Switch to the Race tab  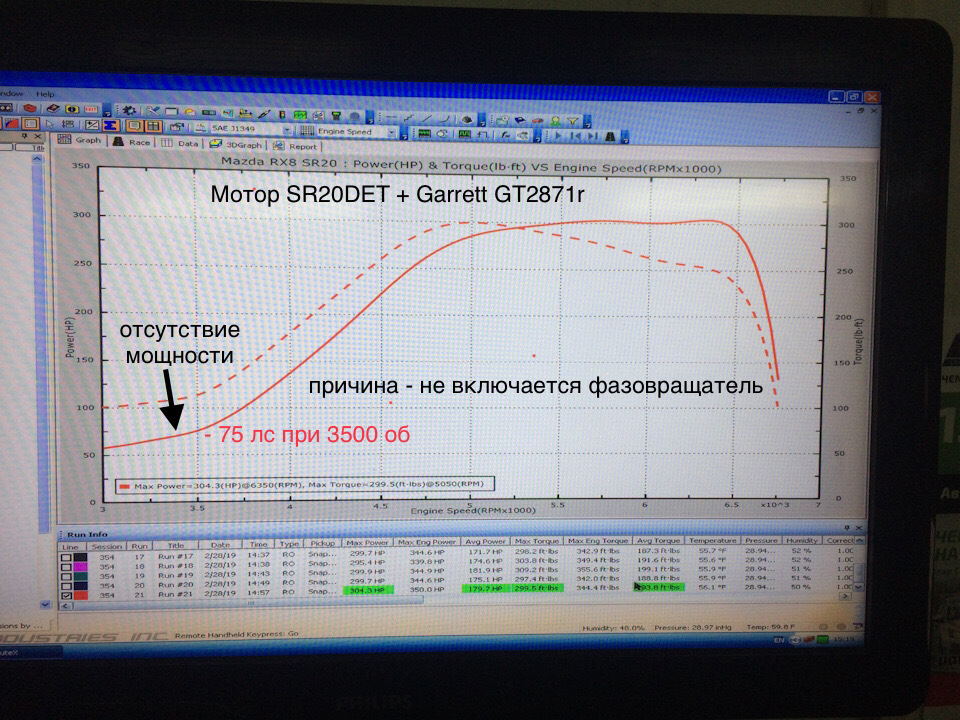(132, 142)
